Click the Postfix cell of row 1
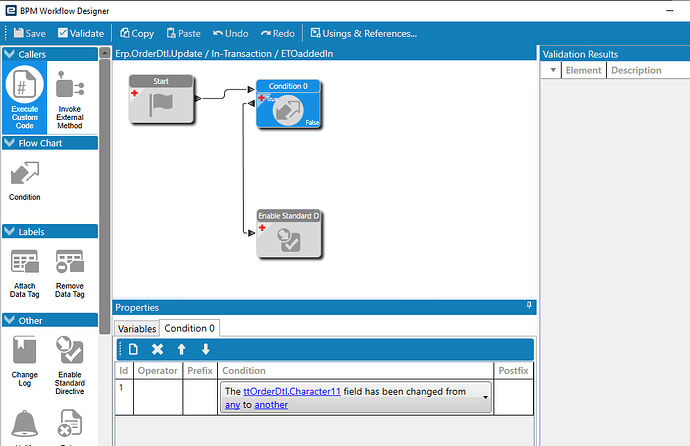The height and width of the screenshot is (446, 690). tap(514, 397)
